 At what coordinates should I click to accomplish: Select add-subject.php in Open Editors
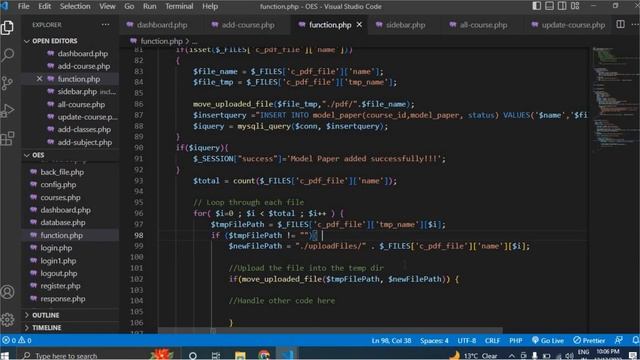point(84,142)
